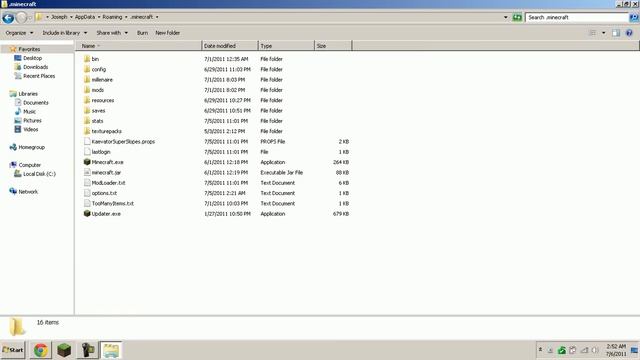Select the mods folder icon
The height and width of the screenshot is (360, 640).
point(87,90)
